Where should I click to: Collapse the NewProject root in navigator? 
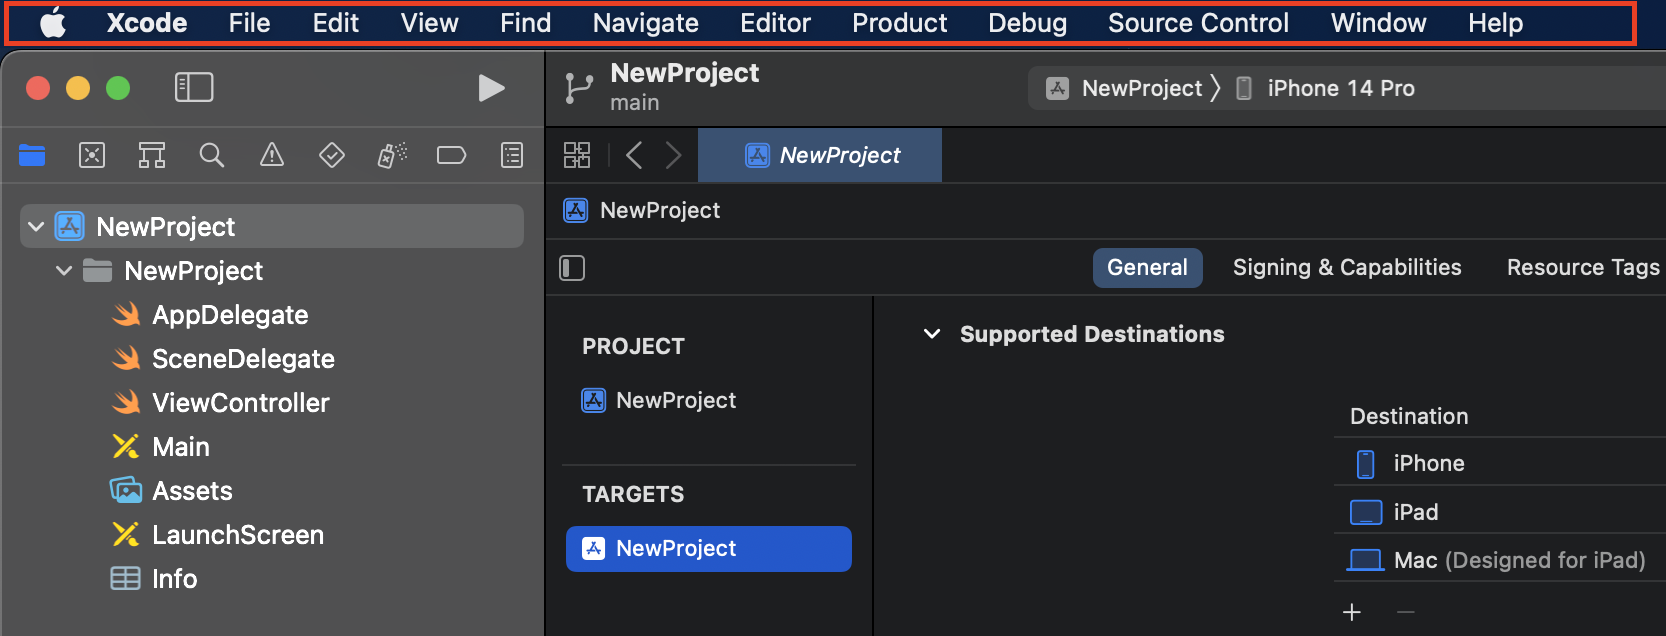36,227
